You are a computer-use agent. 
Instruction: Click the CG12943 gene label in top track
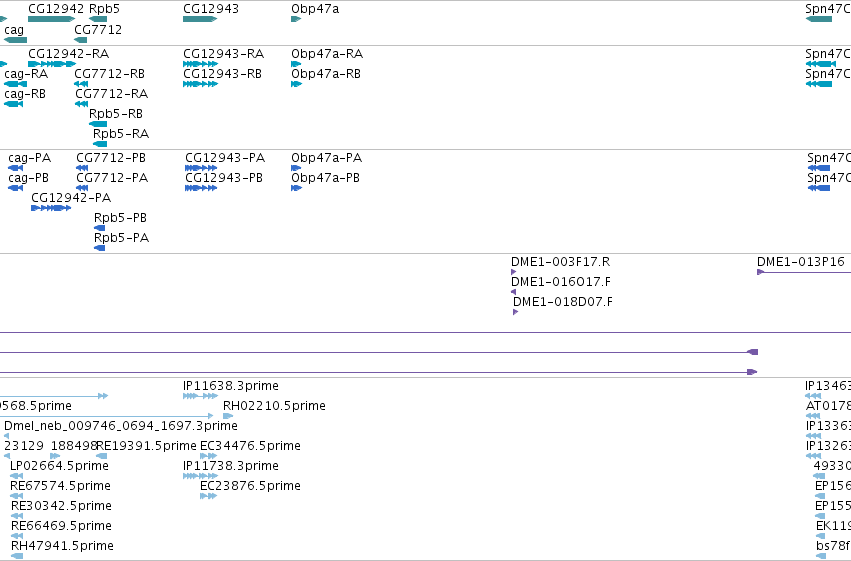point(211,9)
